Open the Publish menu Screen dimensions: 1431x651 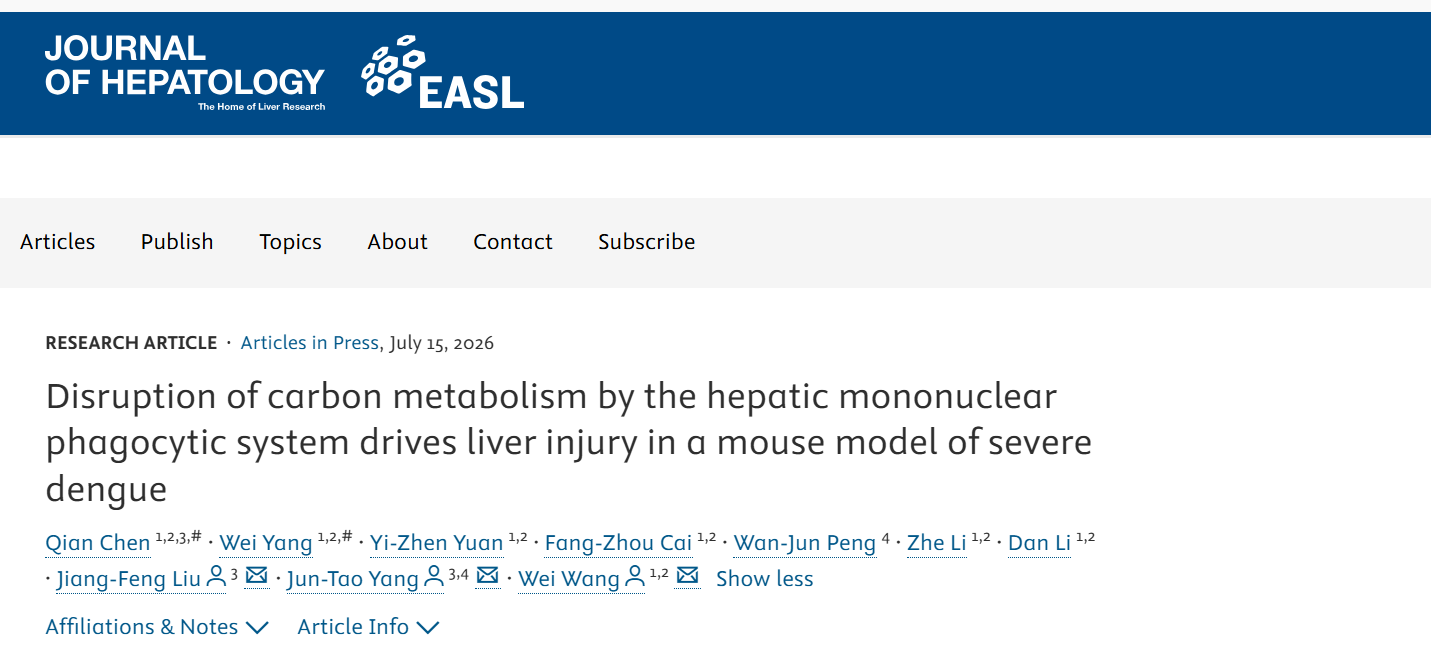pyautogui.click(x=177, y=242)
